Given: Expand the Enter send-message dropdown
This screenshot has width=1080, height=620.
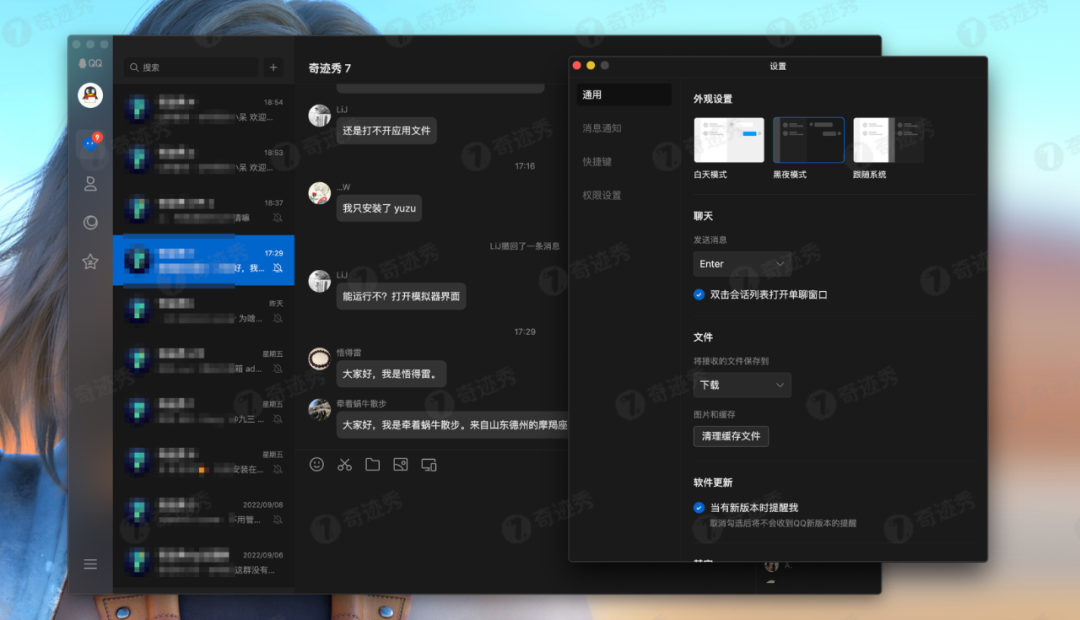Looking at the screenshot, I should [x=742, y=264].
